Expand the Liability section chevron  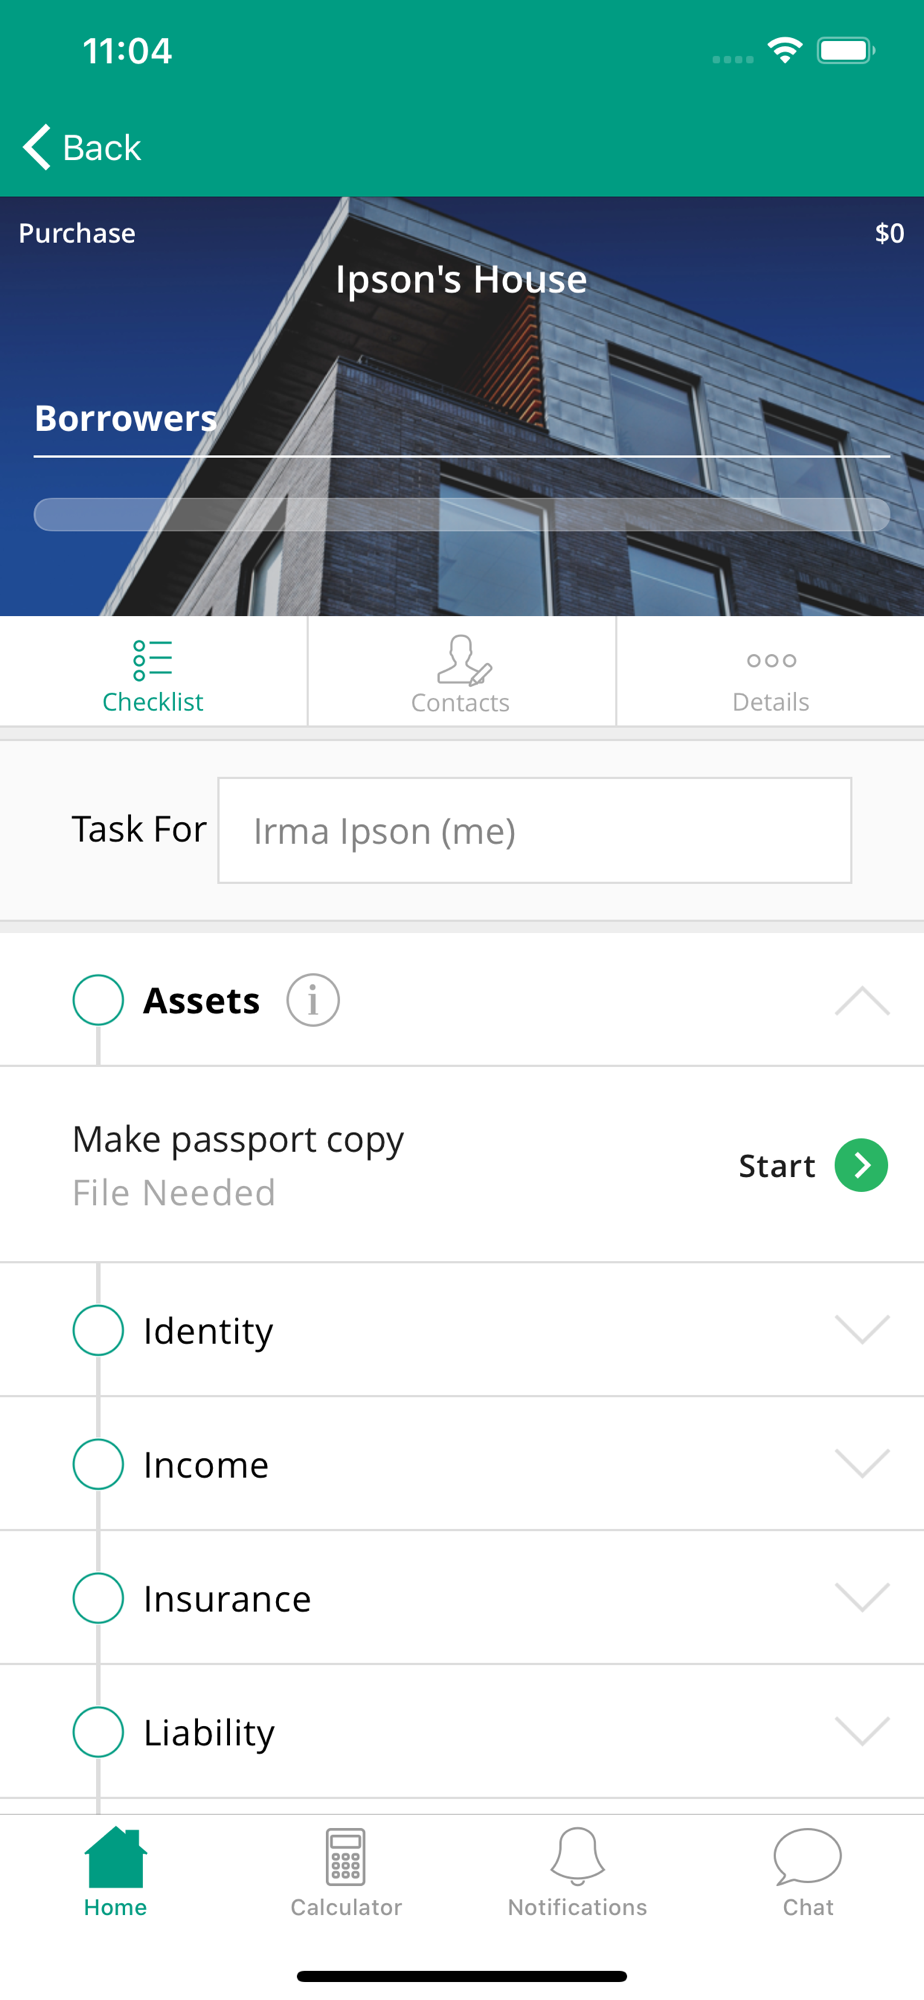(x=862, y=1731)
